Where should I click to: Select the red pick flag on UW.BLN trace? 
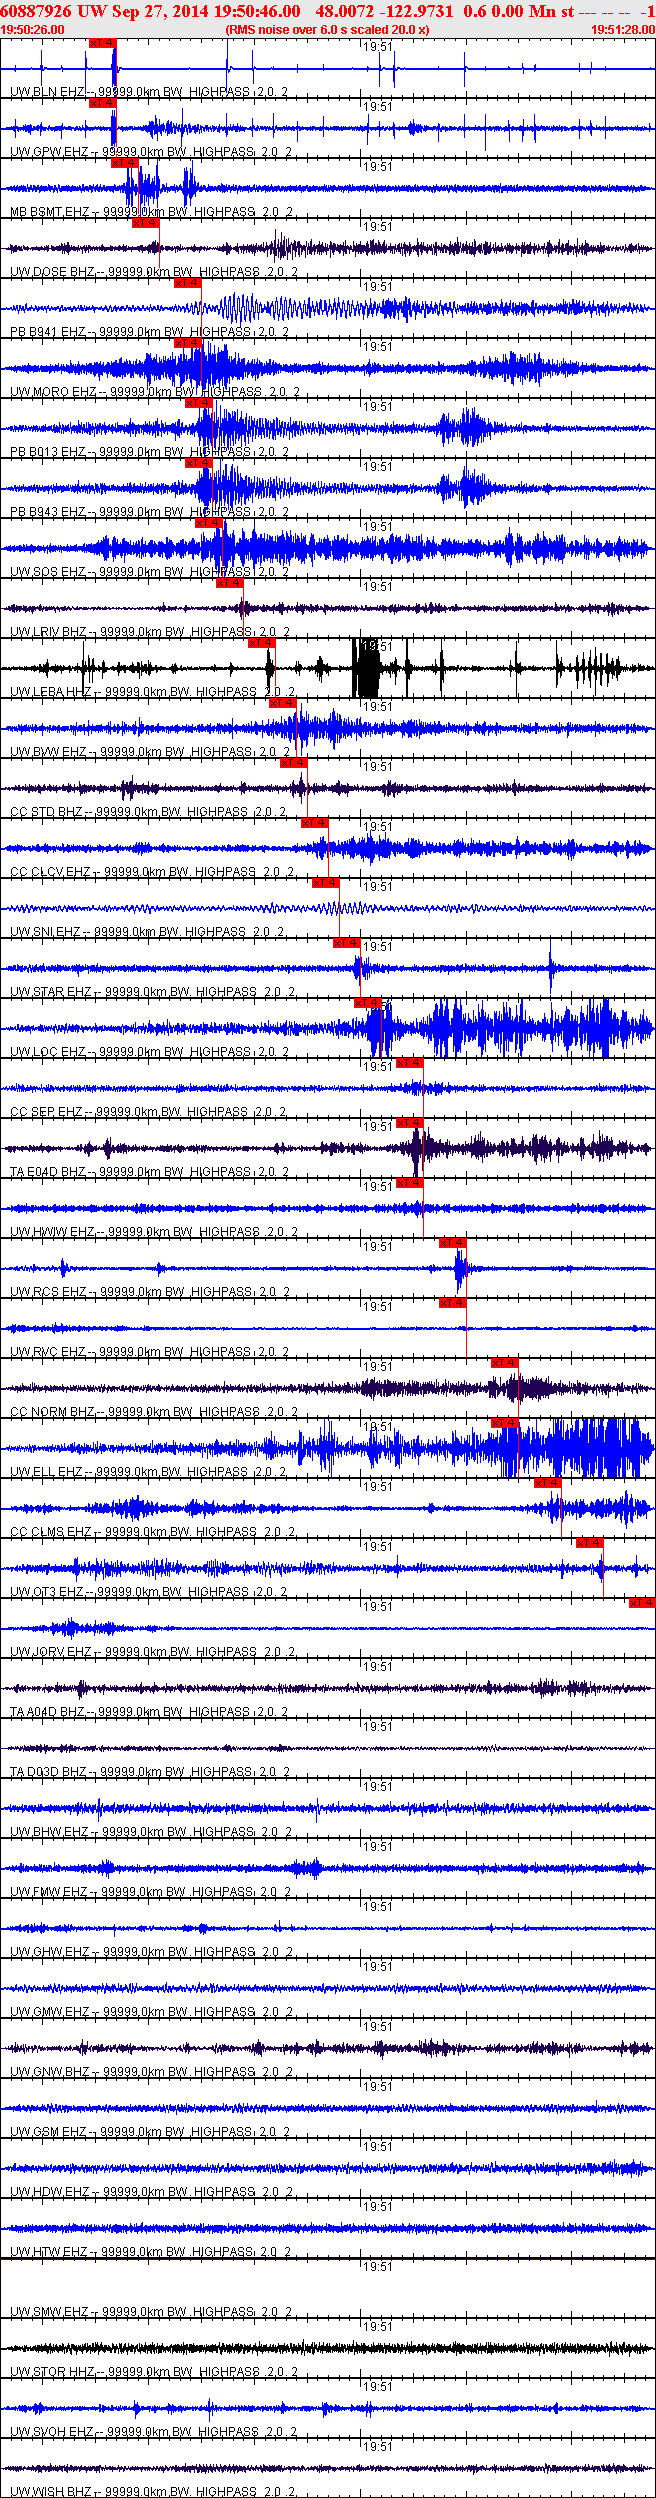[x=103, y=43]
